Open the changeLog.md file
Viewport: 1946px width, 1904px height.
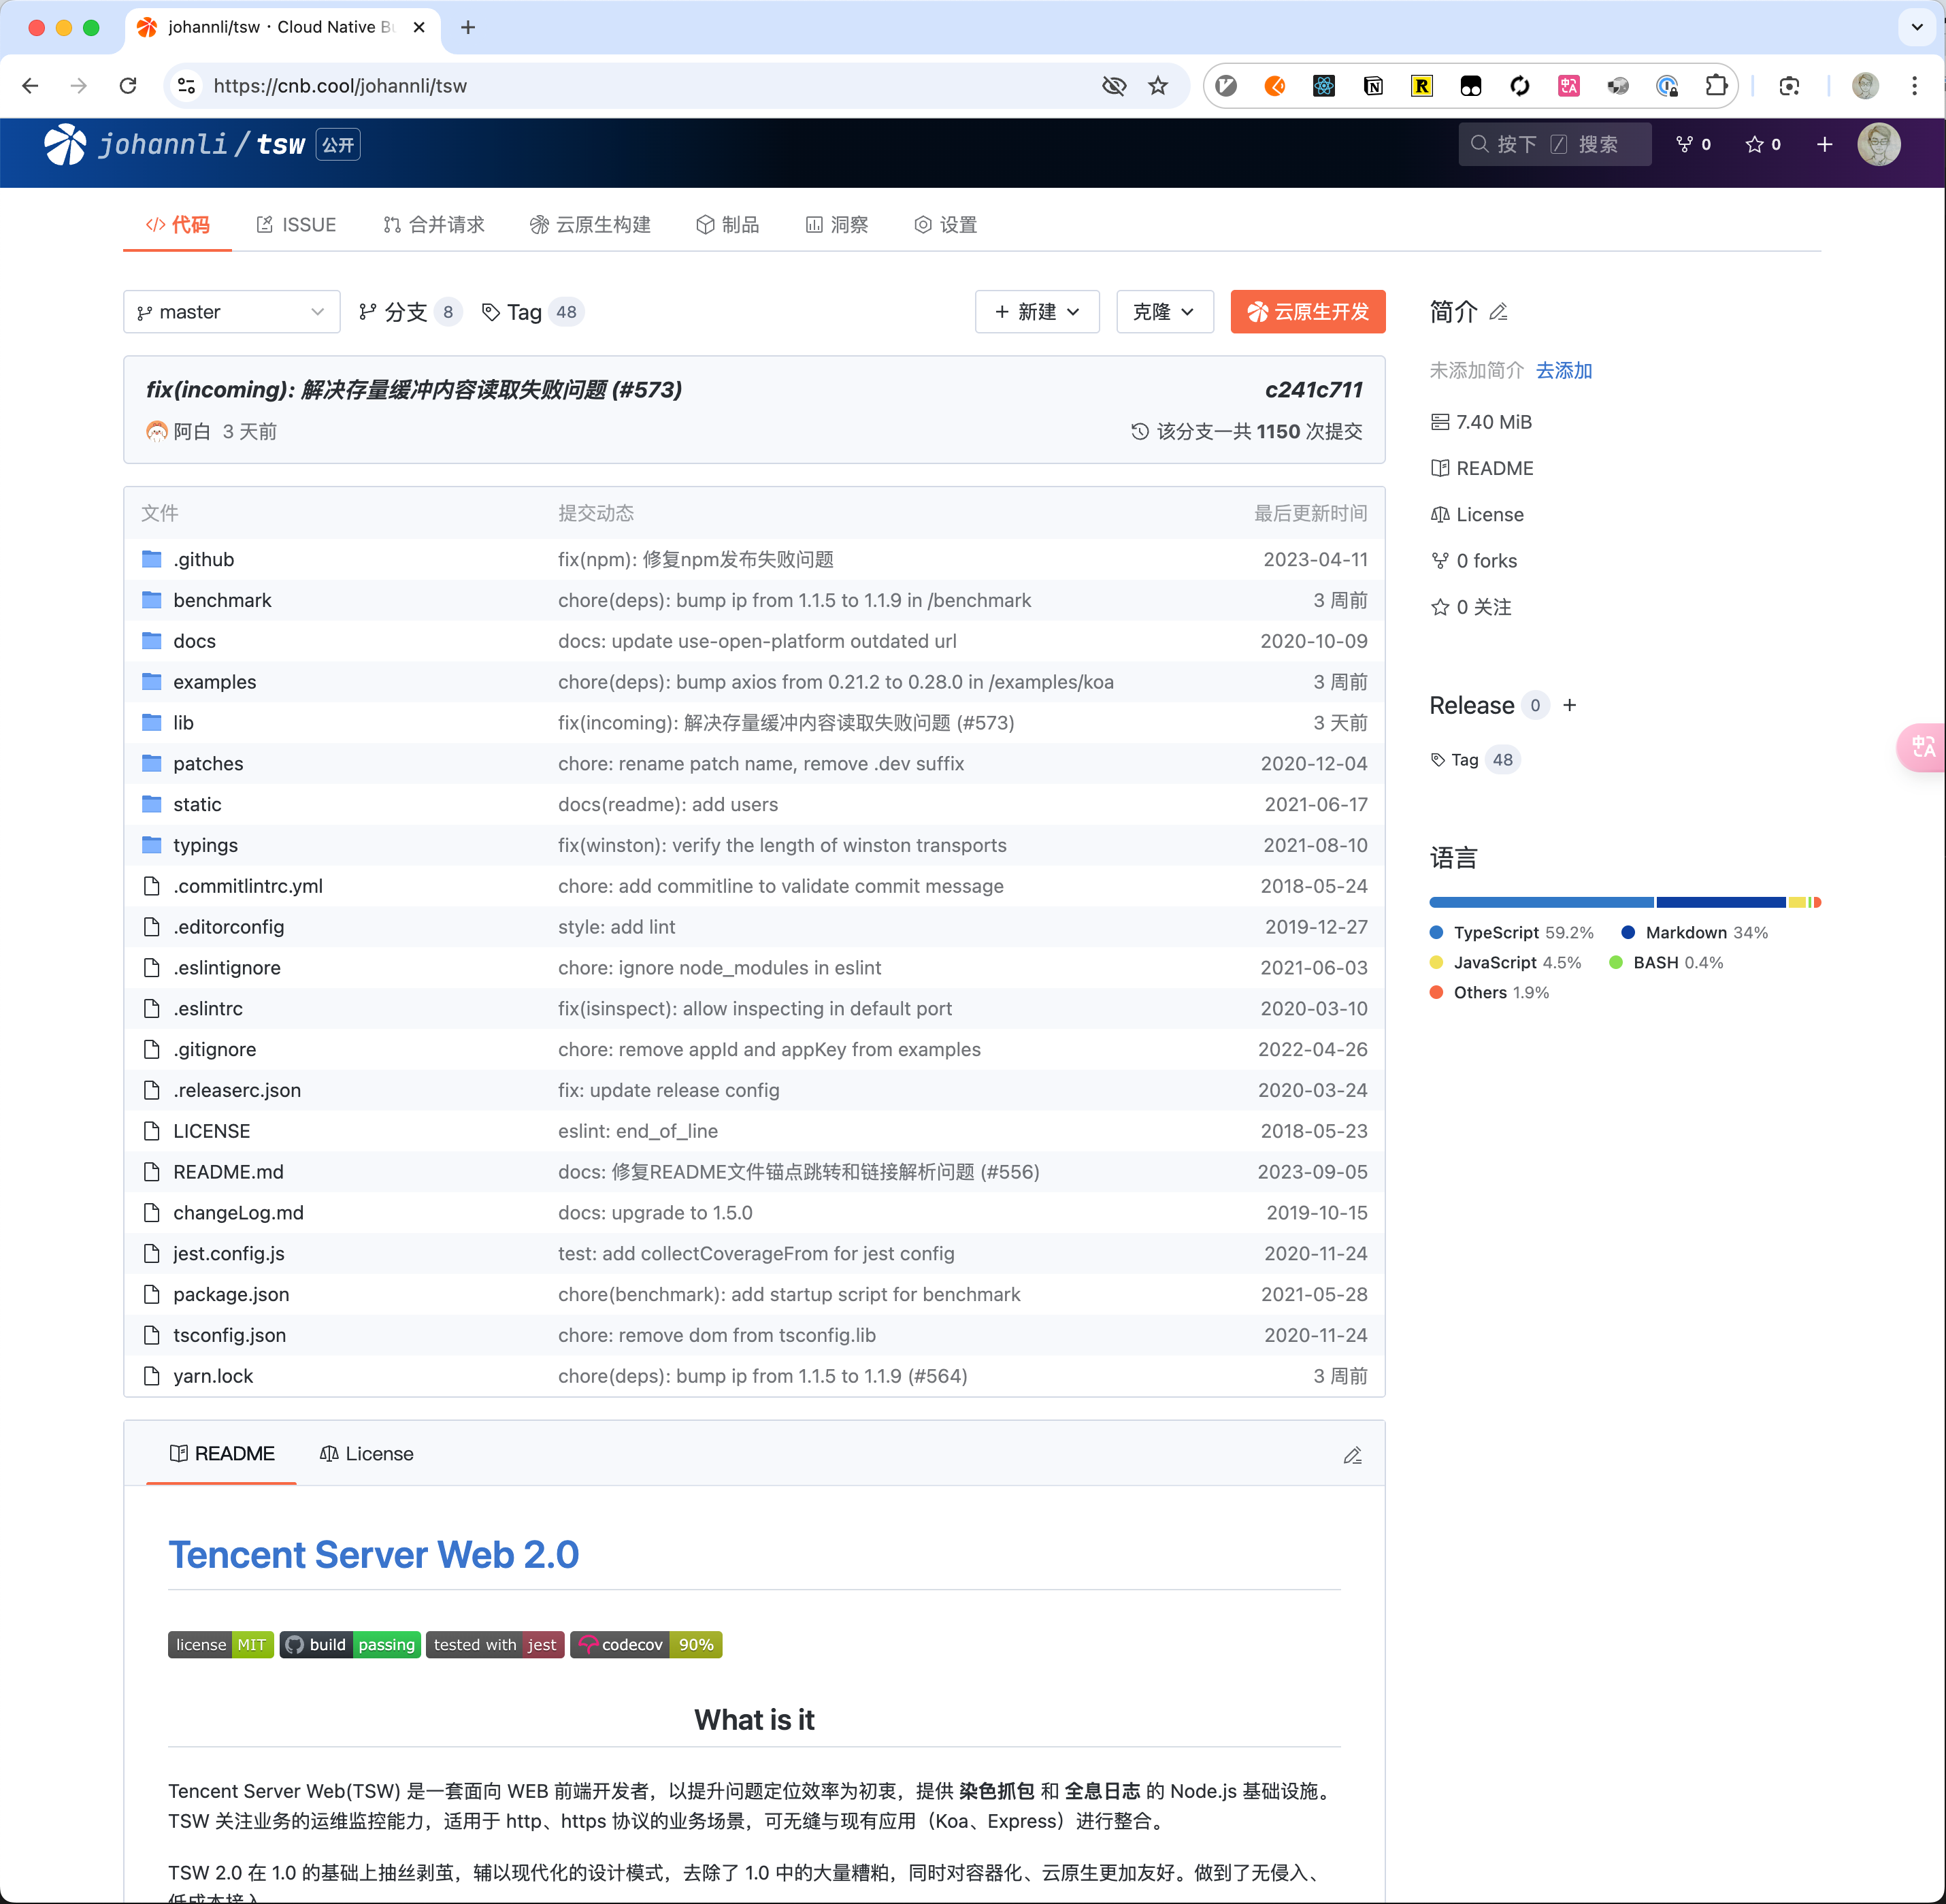pos(238,1212)
